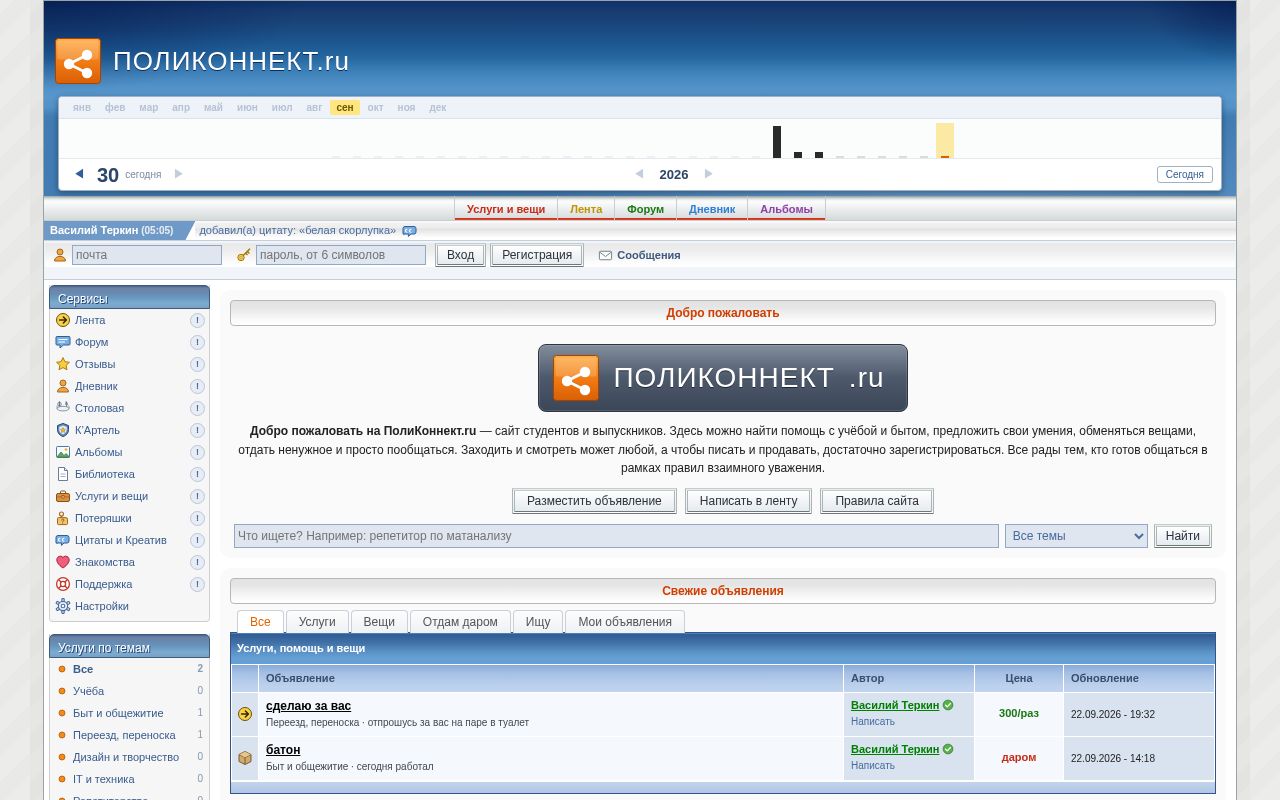1280x800 pixels.
Task: Switch to the Отдам даром listings tab
Action: tap(460, 622)
